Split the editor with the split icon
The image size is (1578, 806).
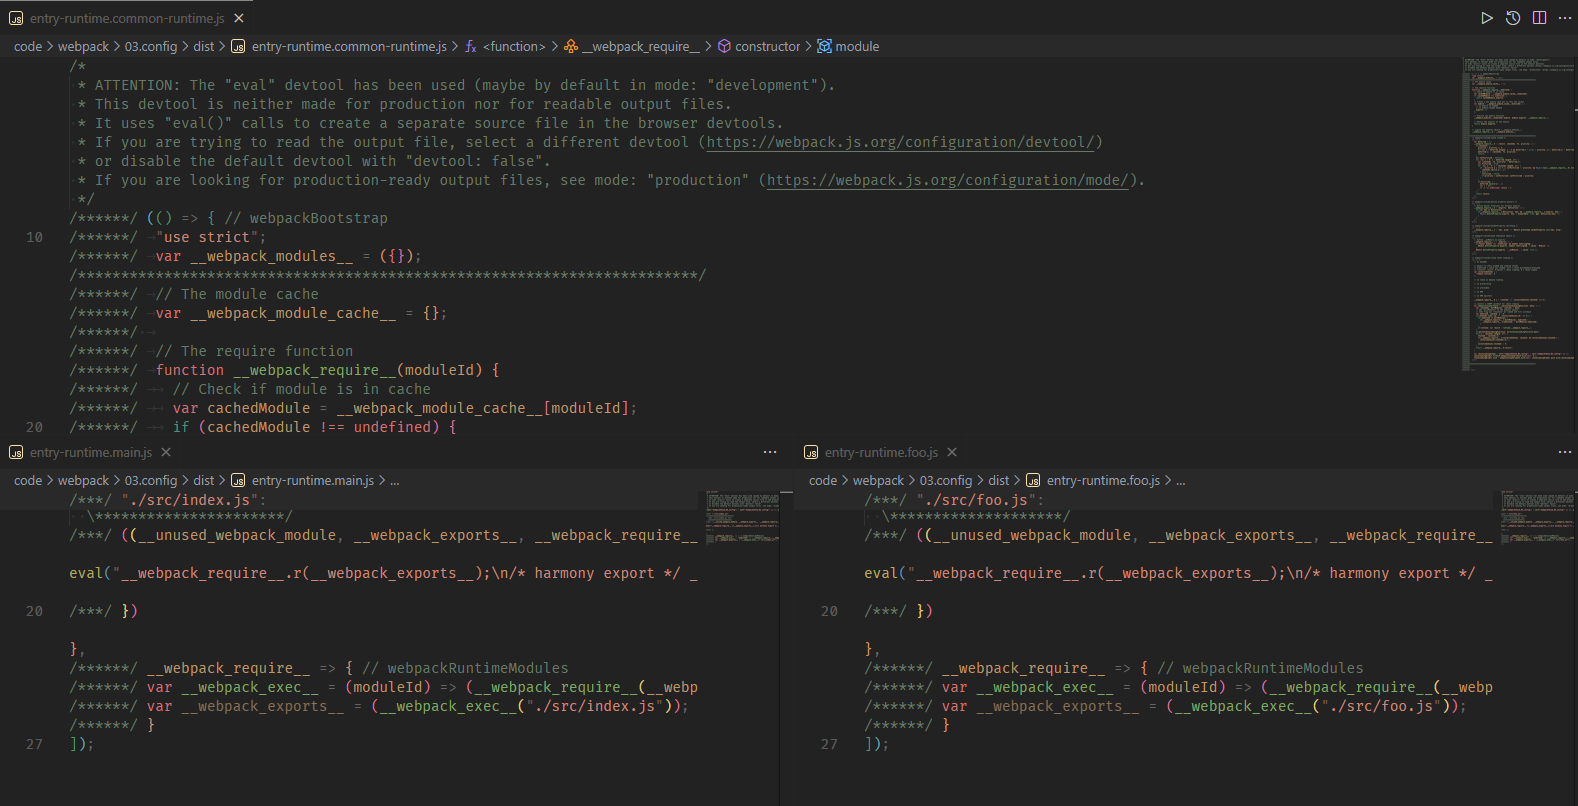coord(1539,18)
